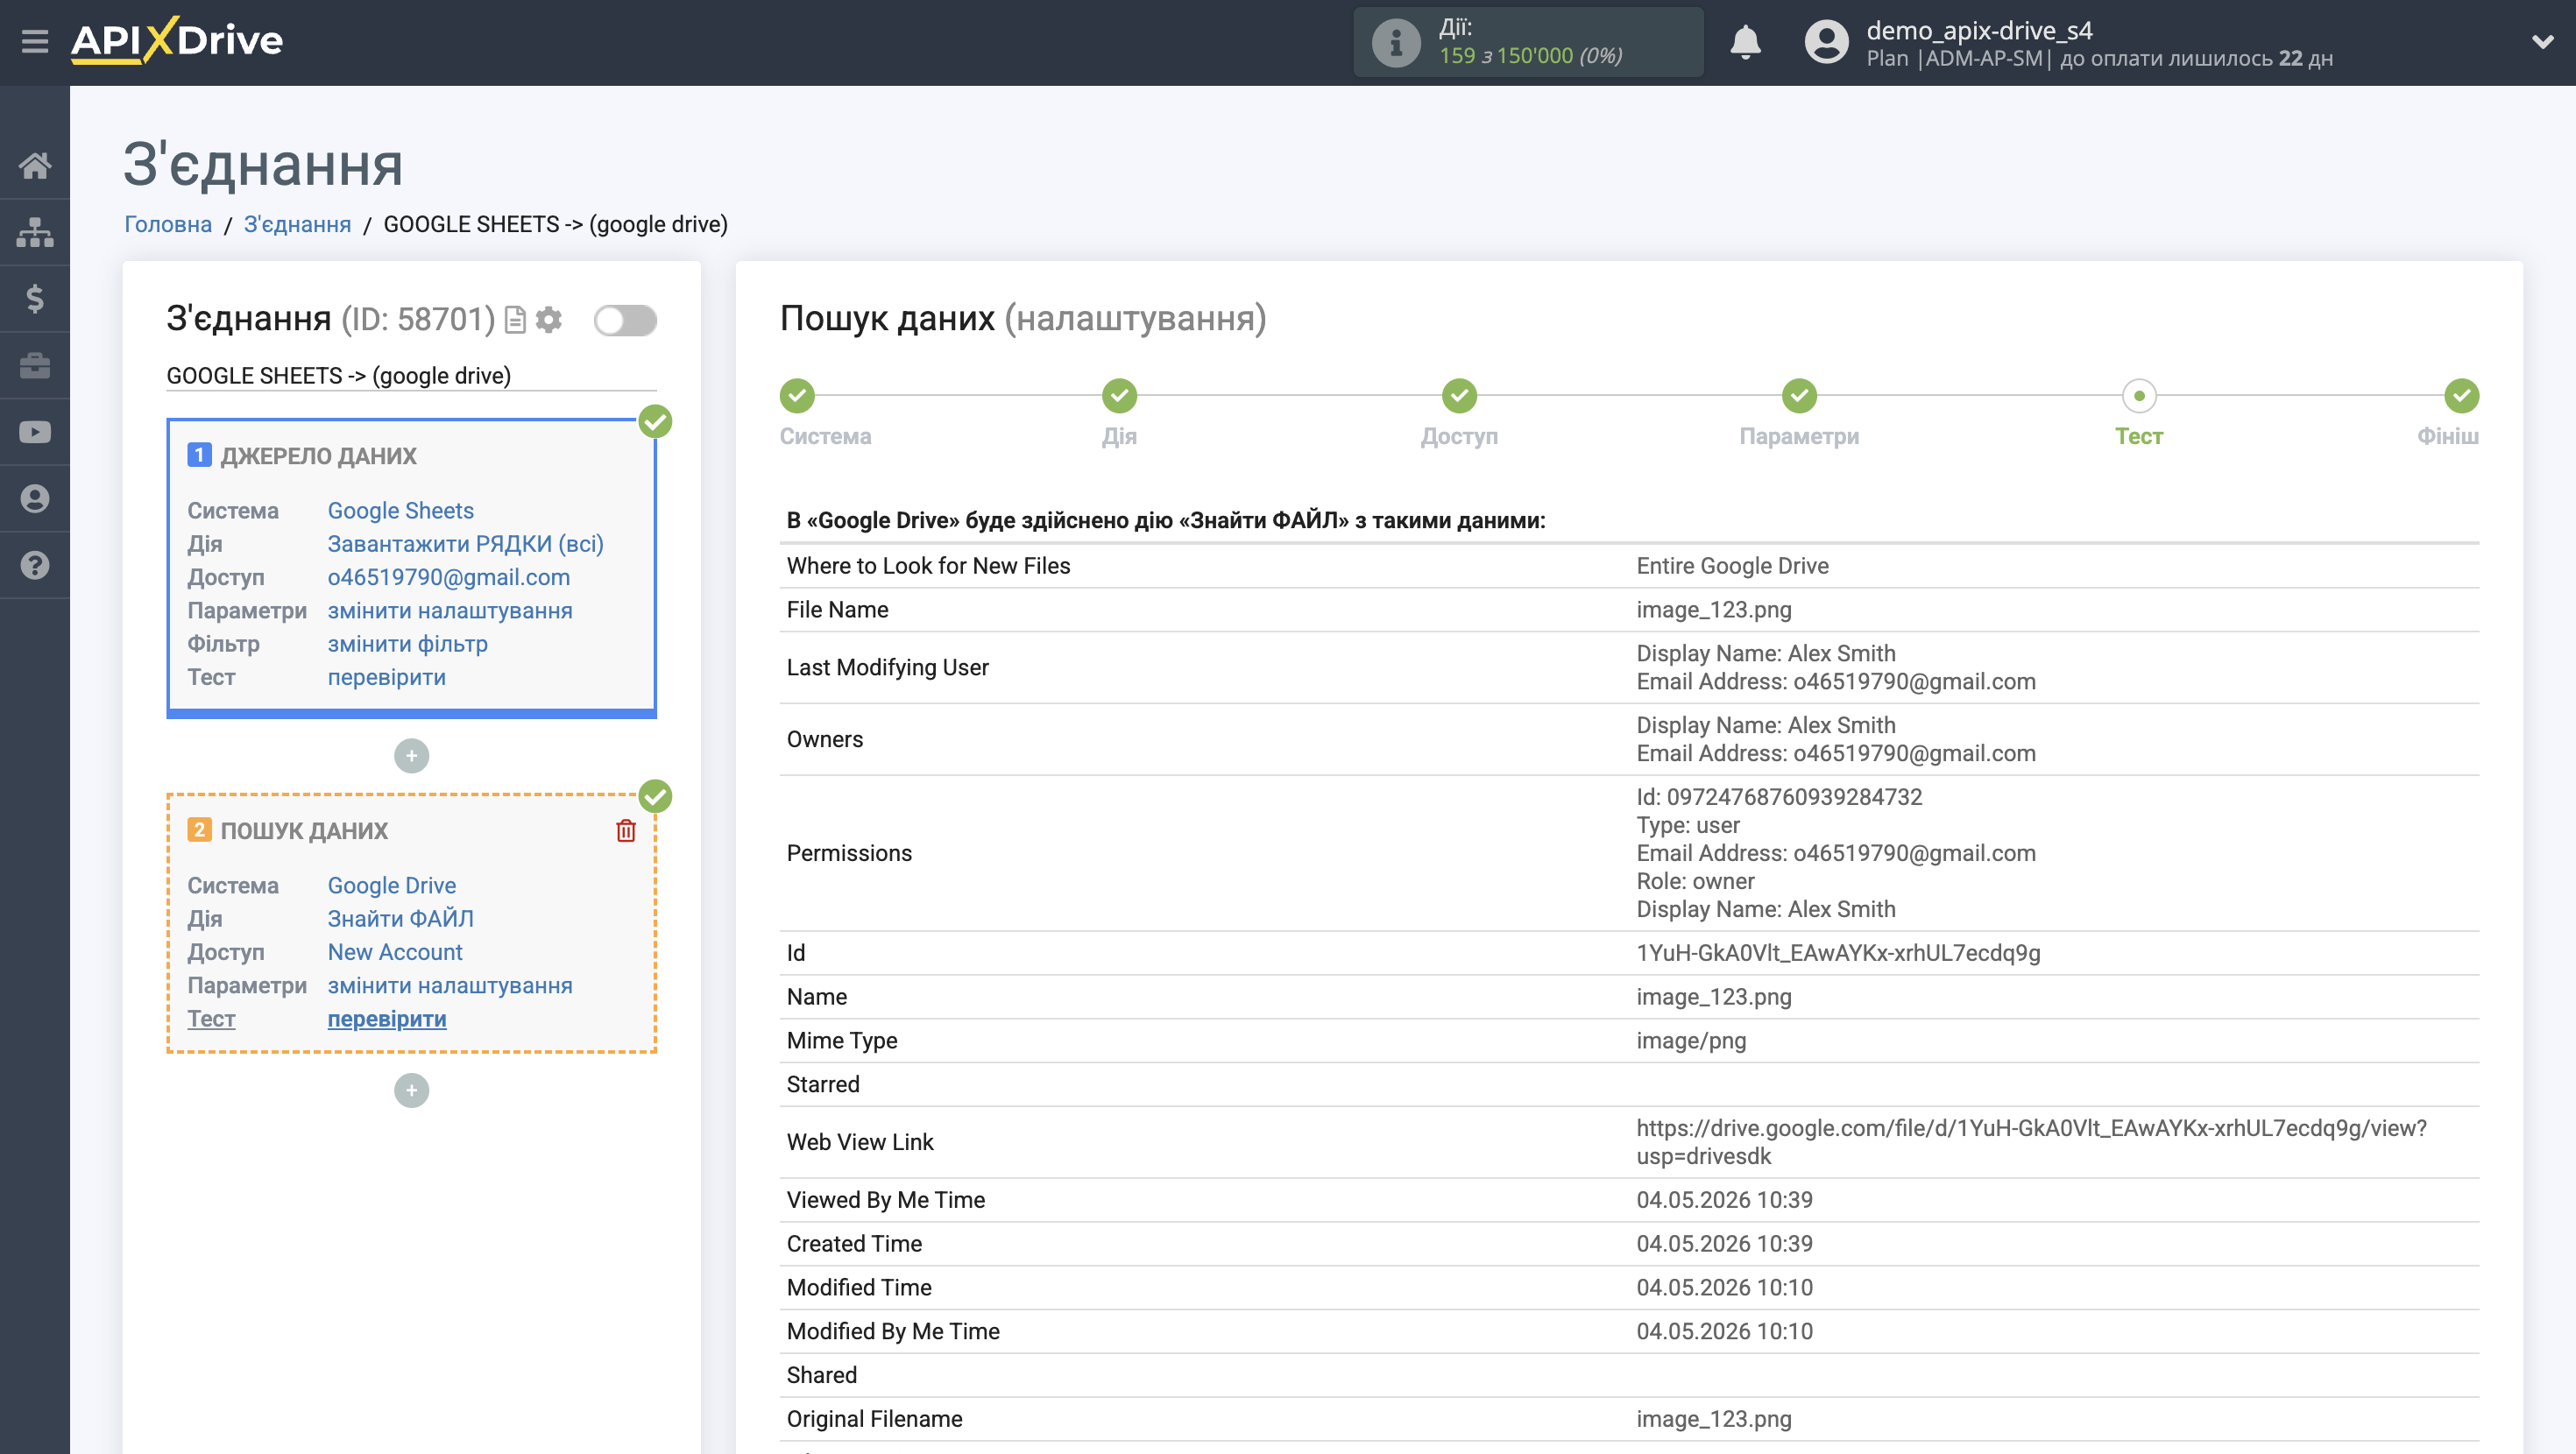Open the hamburger menu
This screenshot has width=2576, height=1454.
click(x=35, y=42)
